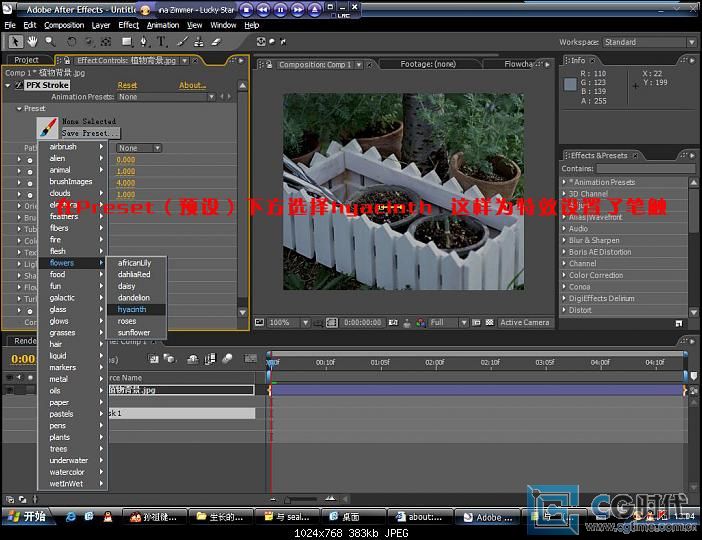702x540 pixels.
Task: Open the Animation menu
Action: (163, 25)
